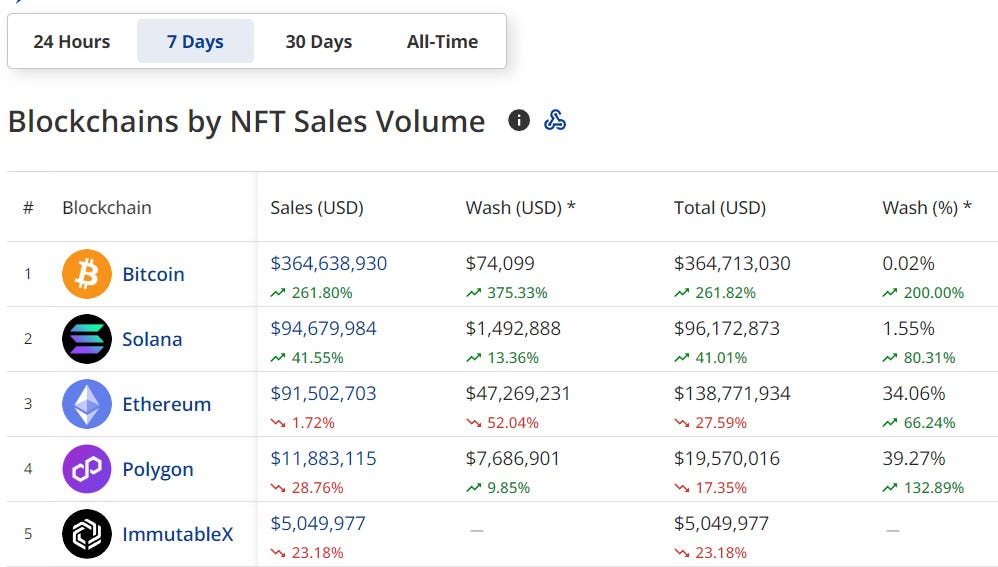The width and height of the screenshot is (998, 567).
Task: Open the All-Time tab
Action: (442, 41)
